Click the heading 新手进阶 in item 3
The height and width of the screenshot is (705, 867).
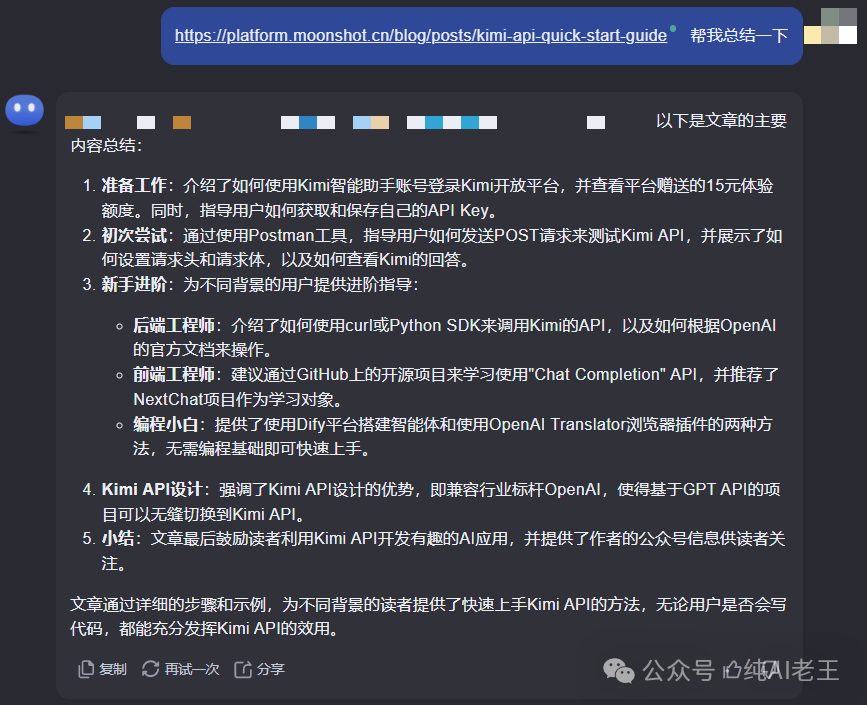[134, 285]
